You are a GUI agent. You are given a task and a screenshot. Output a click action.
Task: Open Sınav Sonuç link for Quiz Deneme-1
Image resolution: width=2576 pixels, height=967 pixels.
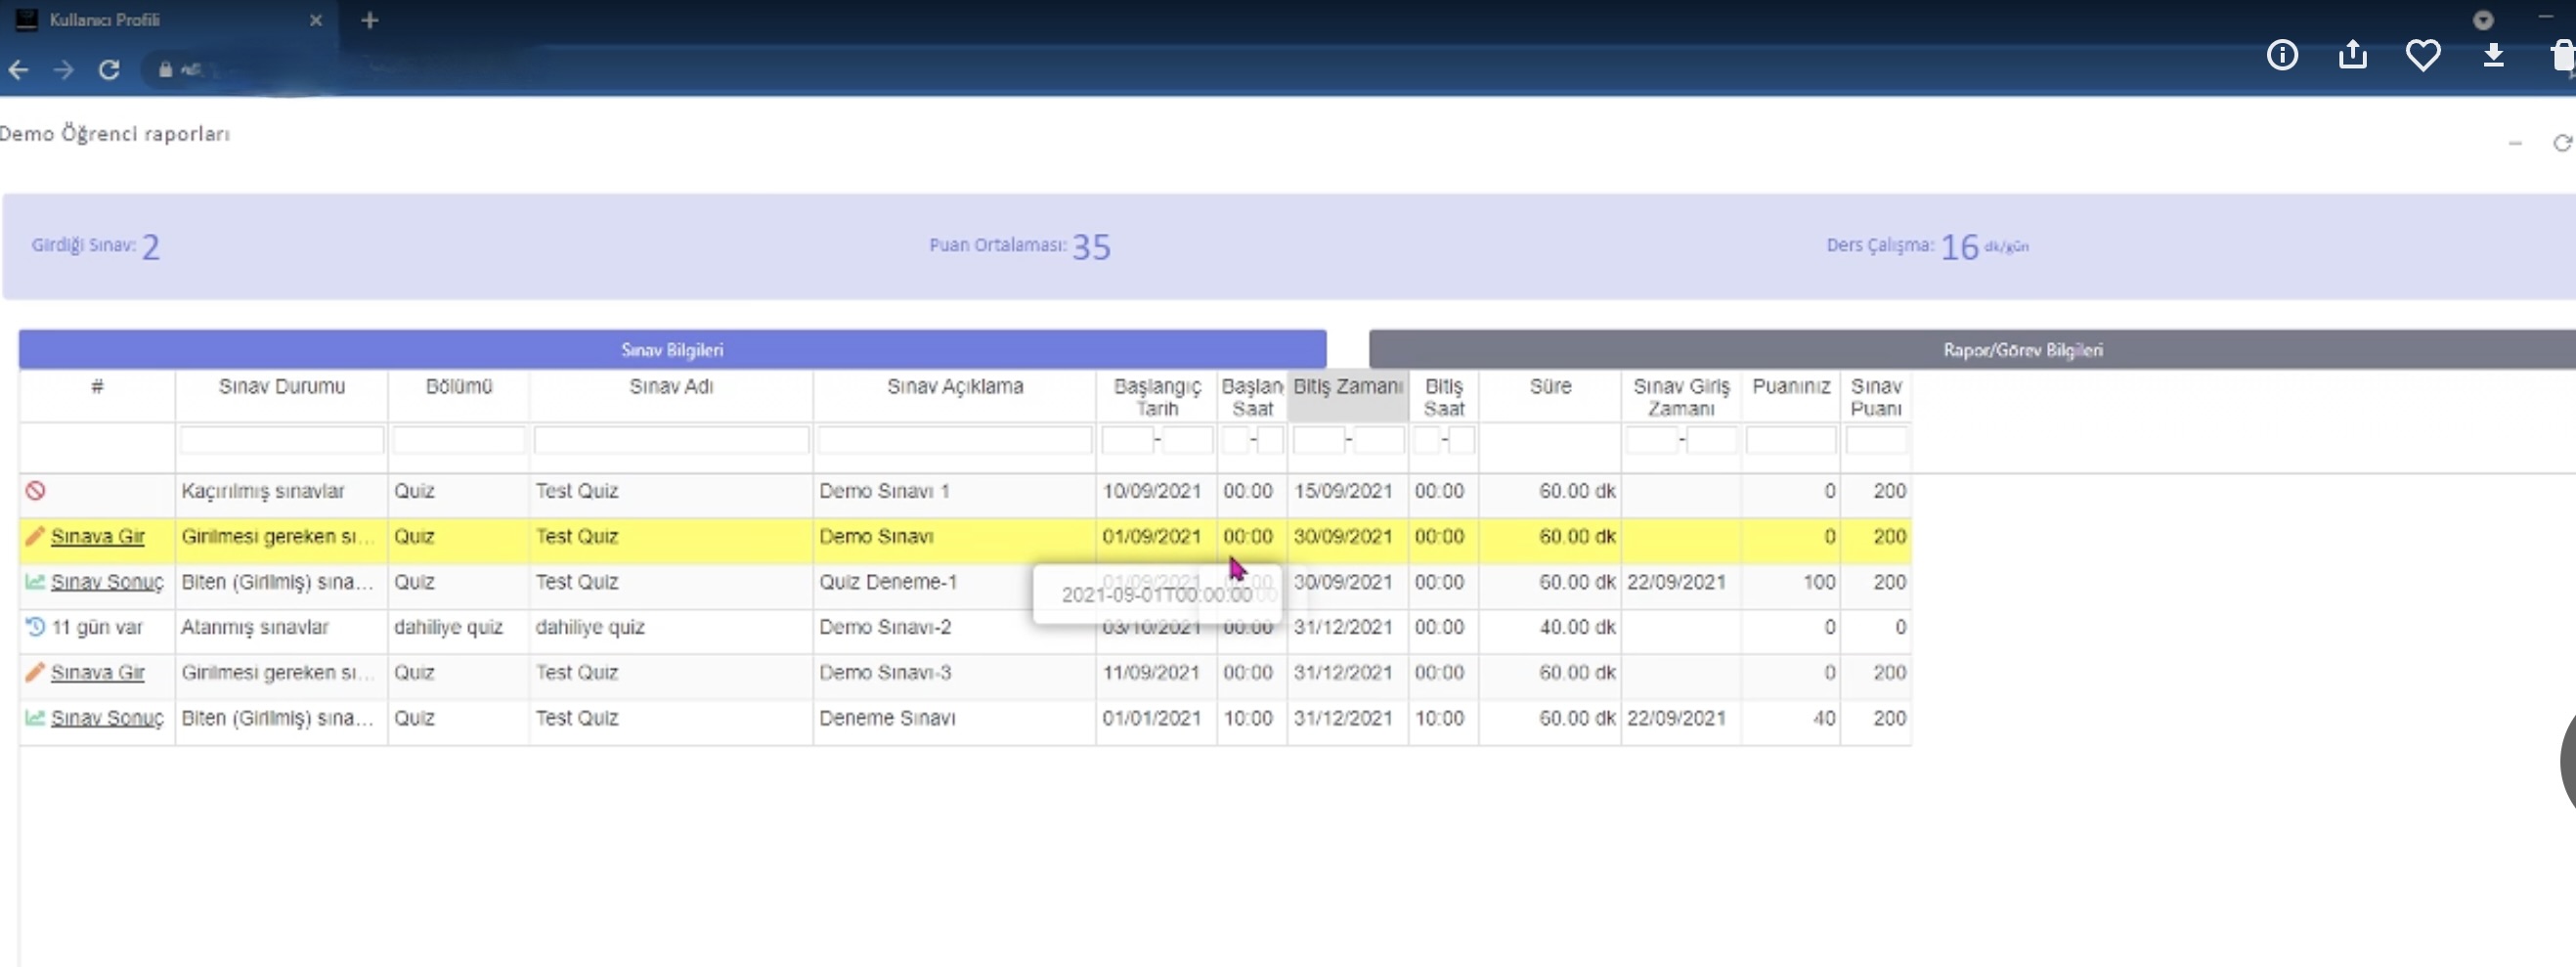[107, 582]
